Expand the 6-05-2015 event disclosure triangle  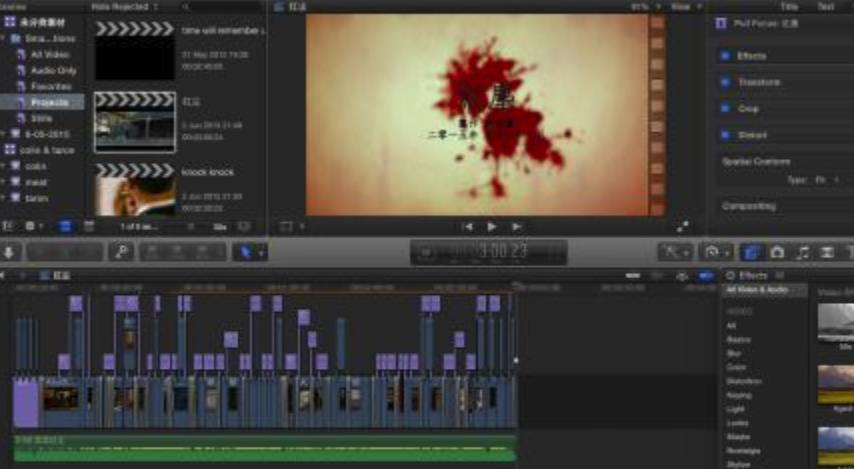[5, 134]
